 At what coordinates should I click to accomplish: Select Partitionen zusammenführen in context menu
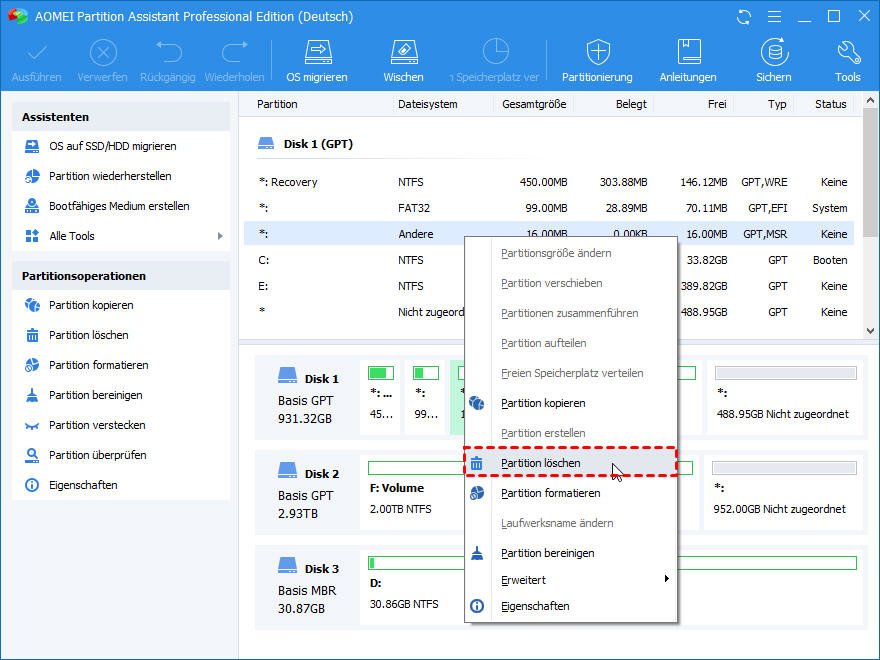click(570, 313)
